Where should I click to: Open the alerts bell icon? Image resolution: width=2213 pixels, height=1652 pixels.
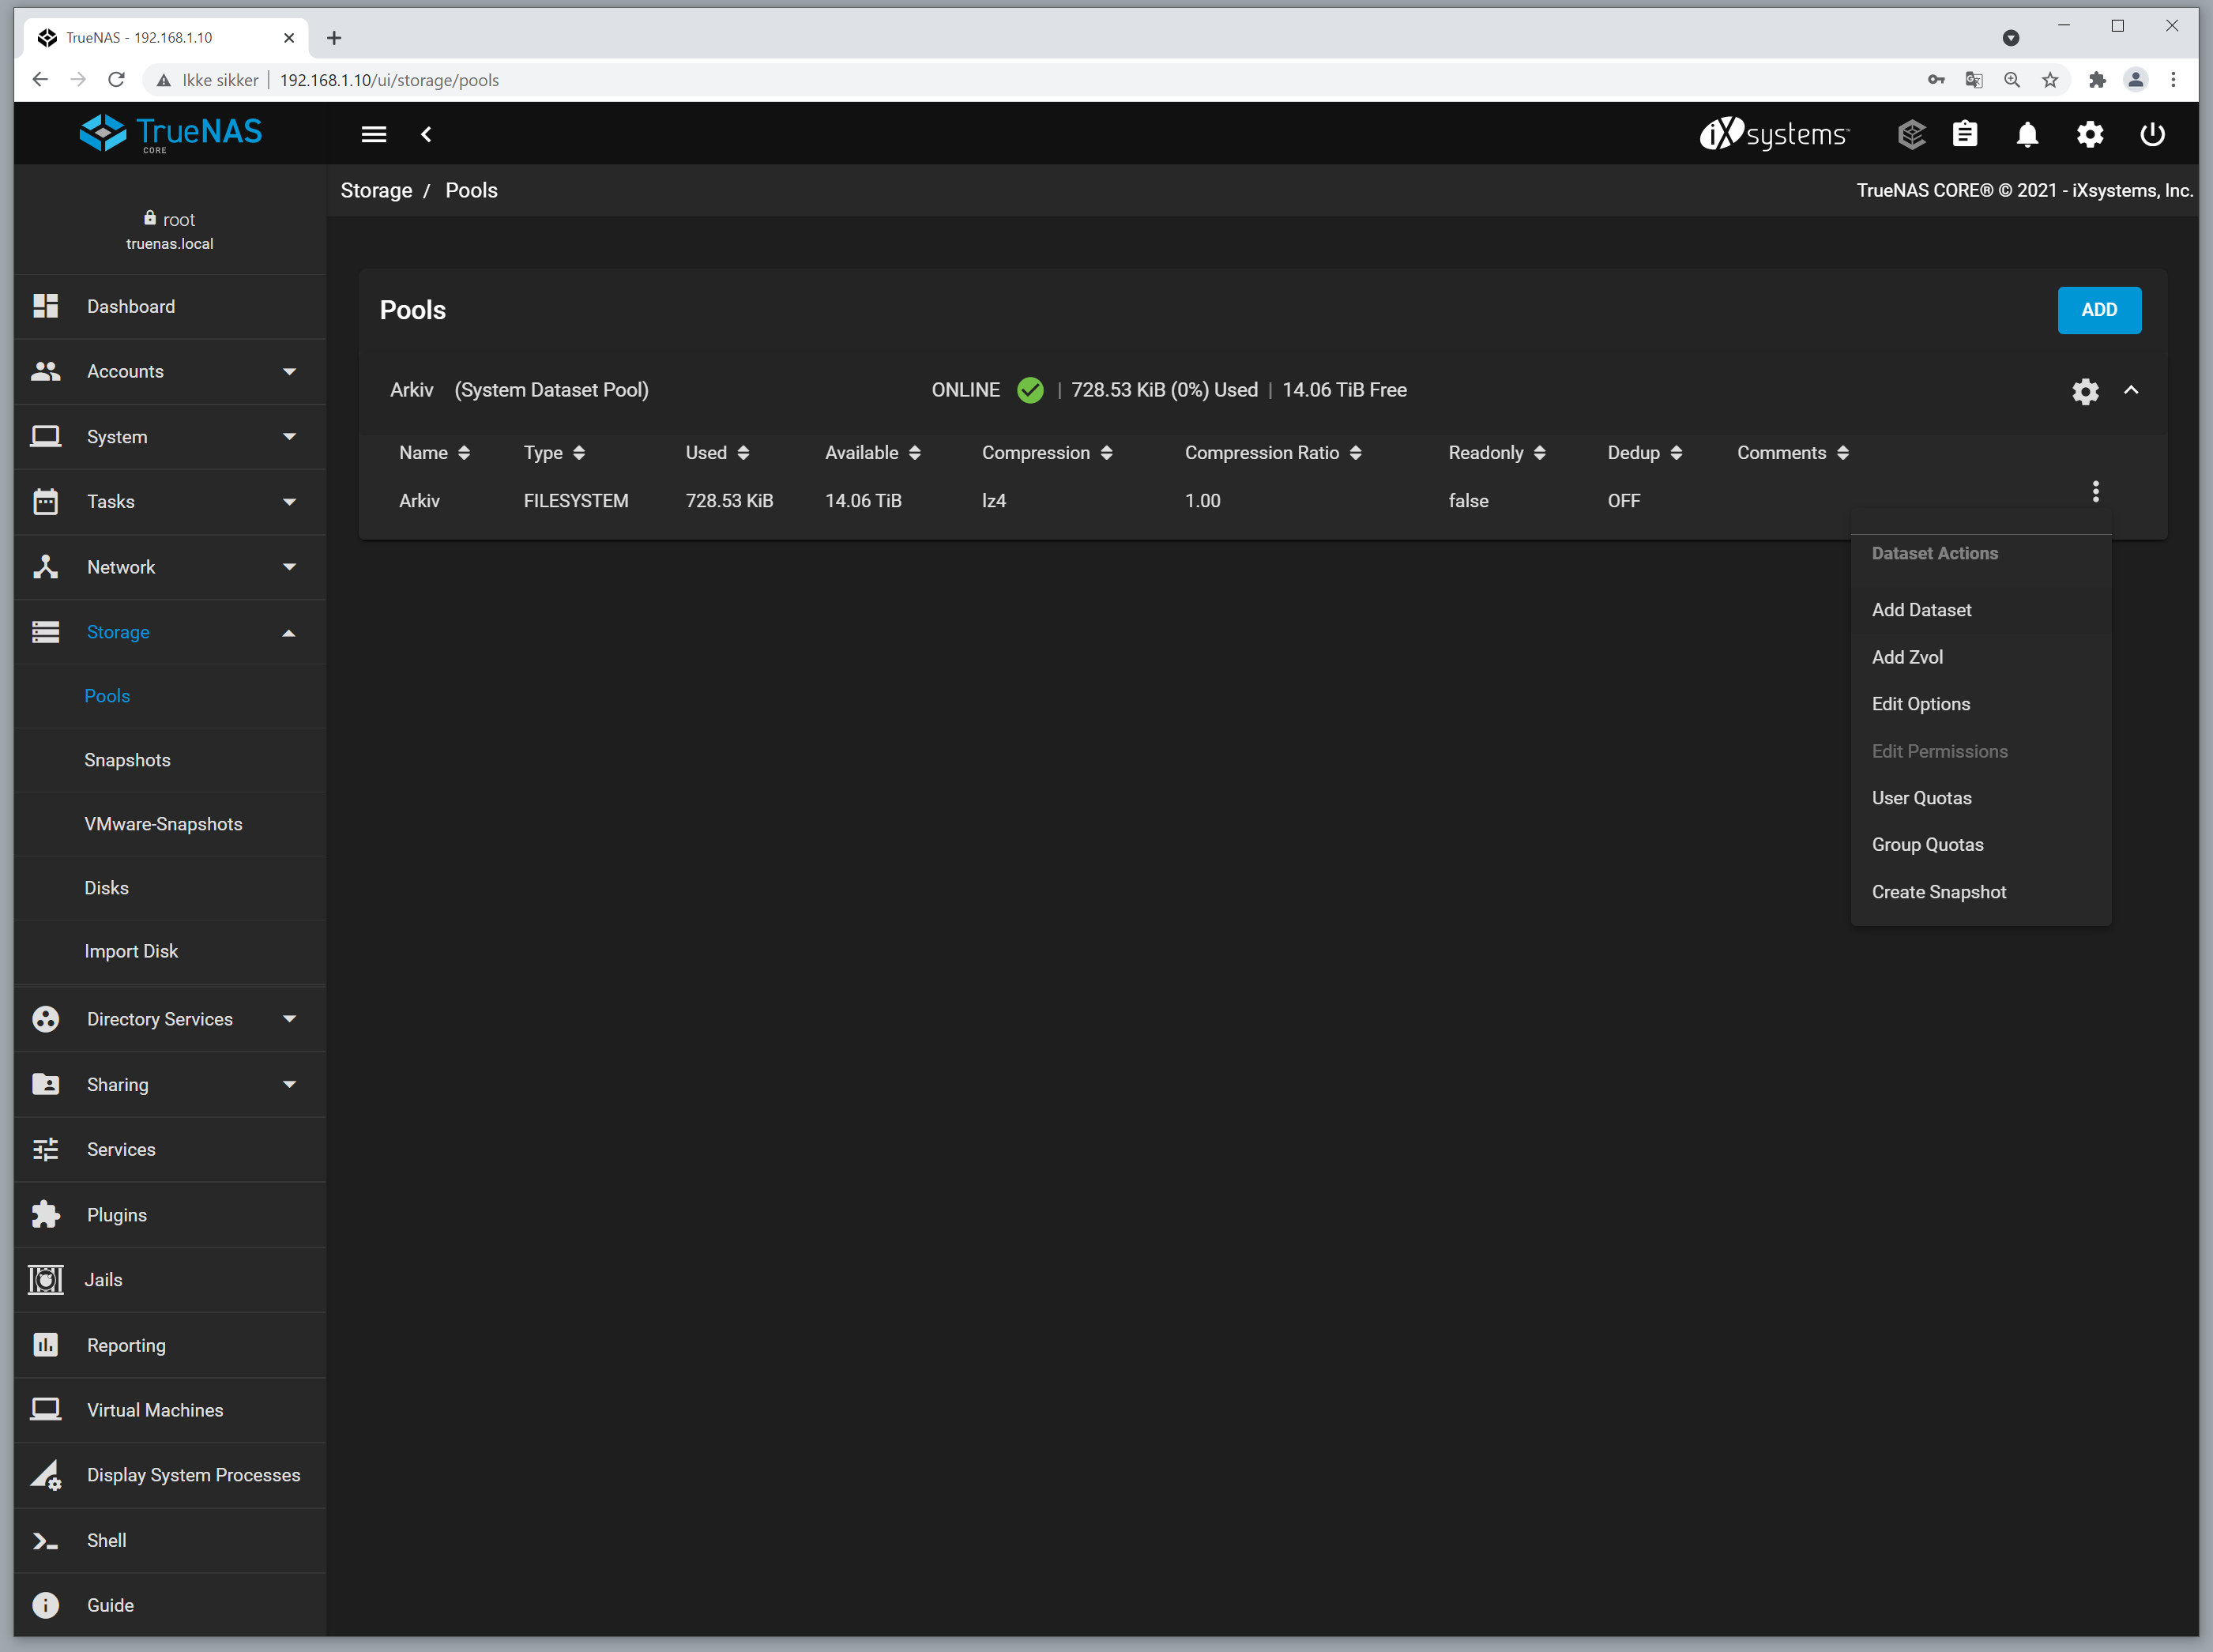click(2027, 134)
